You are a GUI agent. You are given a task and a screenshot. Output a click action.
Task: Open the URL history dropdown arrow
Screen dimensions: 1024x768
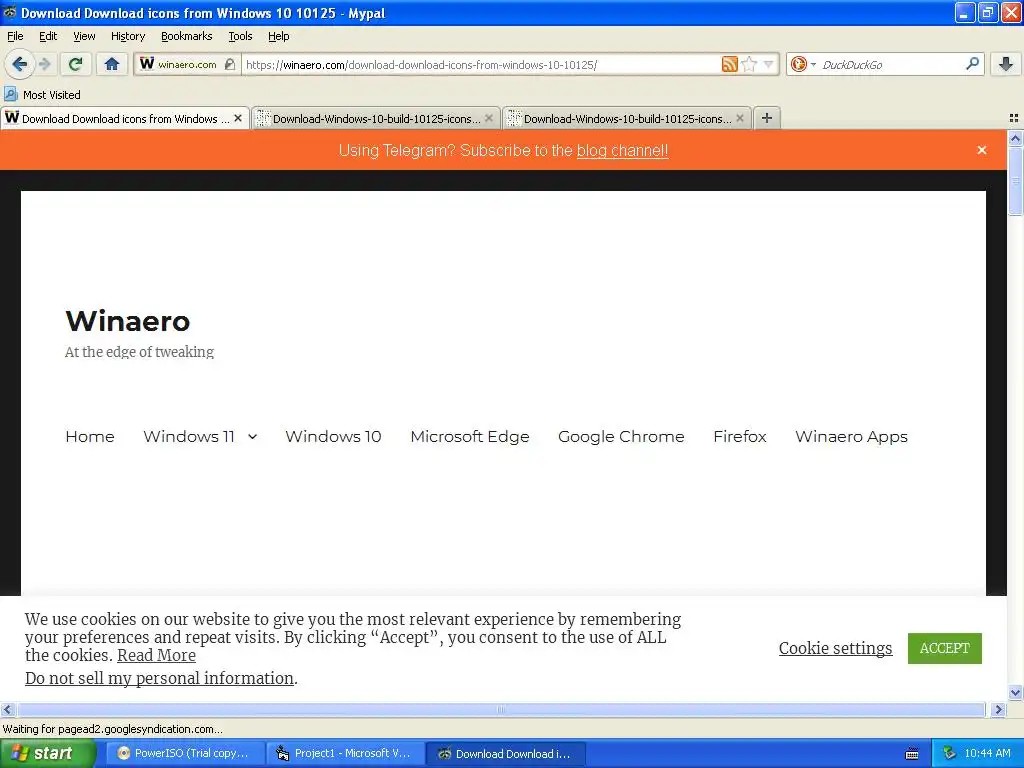click(x=769, y=64)
